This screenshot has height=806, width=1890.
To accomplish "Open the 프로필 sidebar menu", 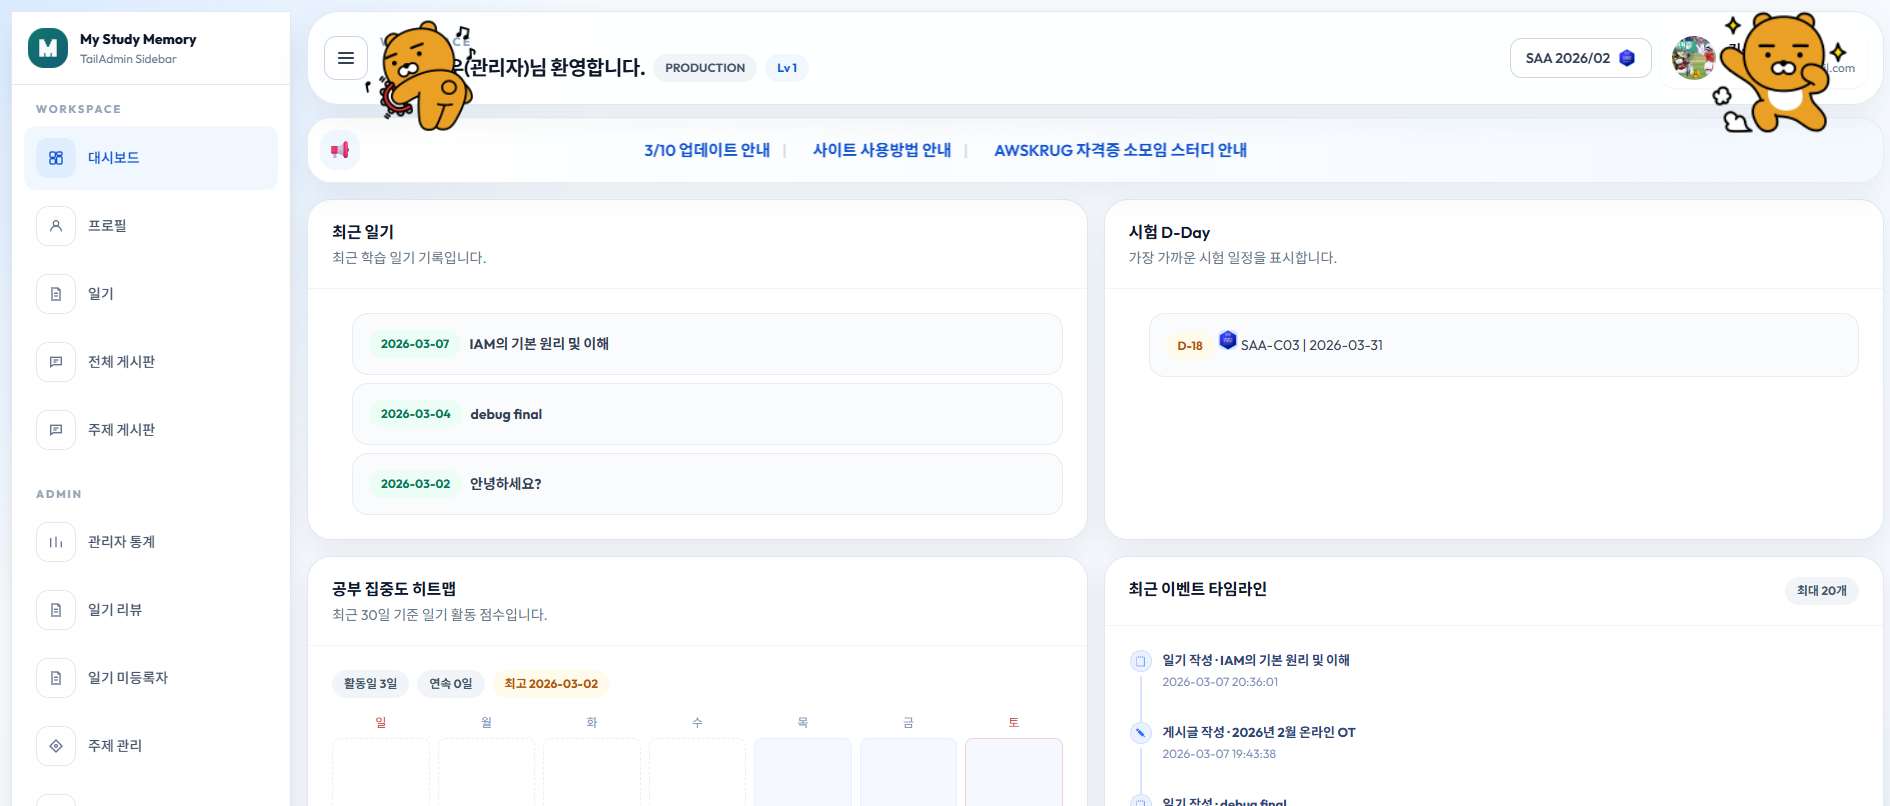I will point(151,226).
